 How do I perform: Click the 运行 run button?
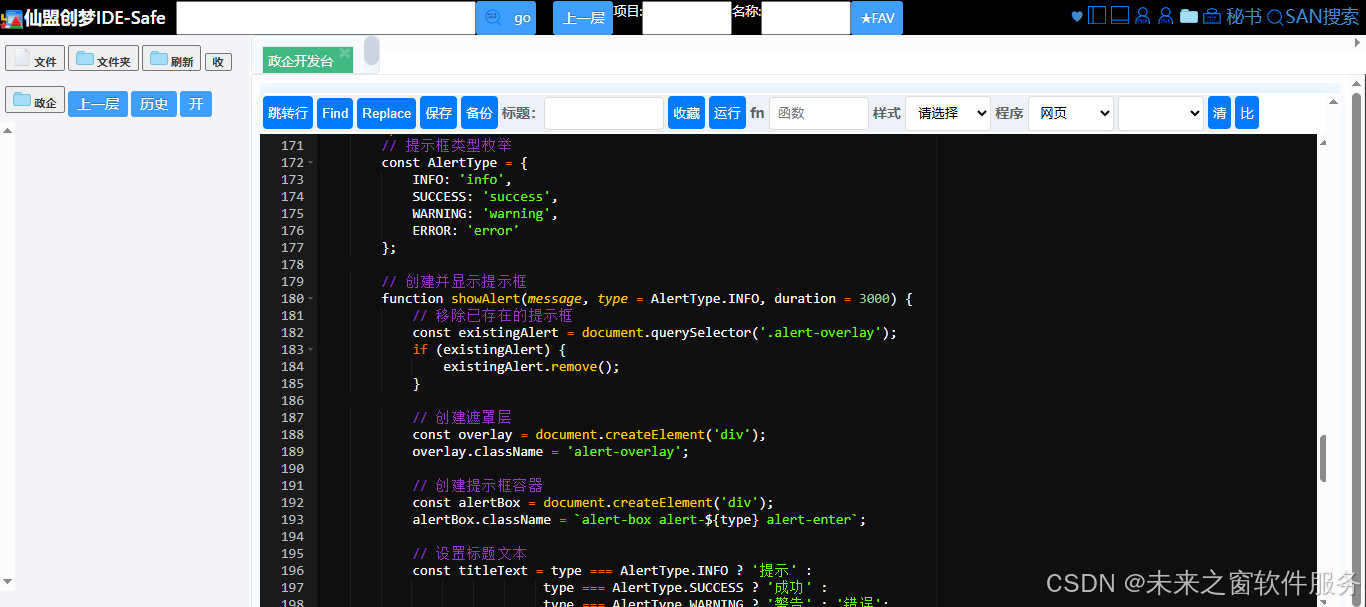(x=727, y=113)
